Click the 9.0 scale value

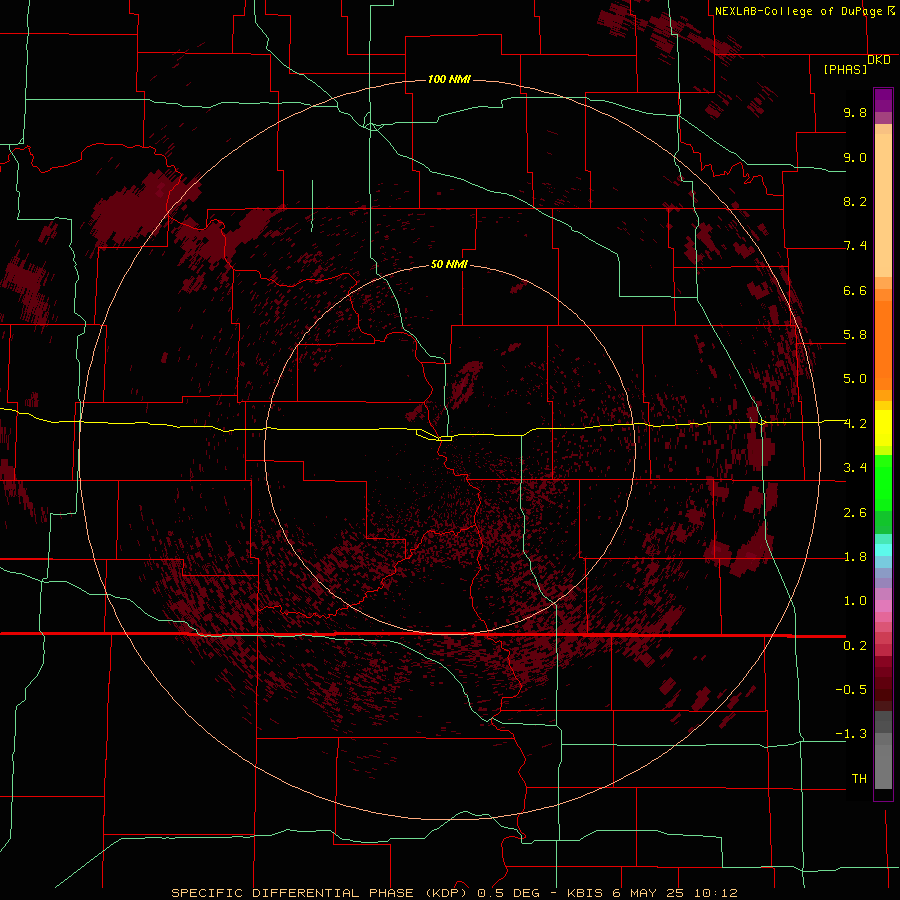point(855,157)
